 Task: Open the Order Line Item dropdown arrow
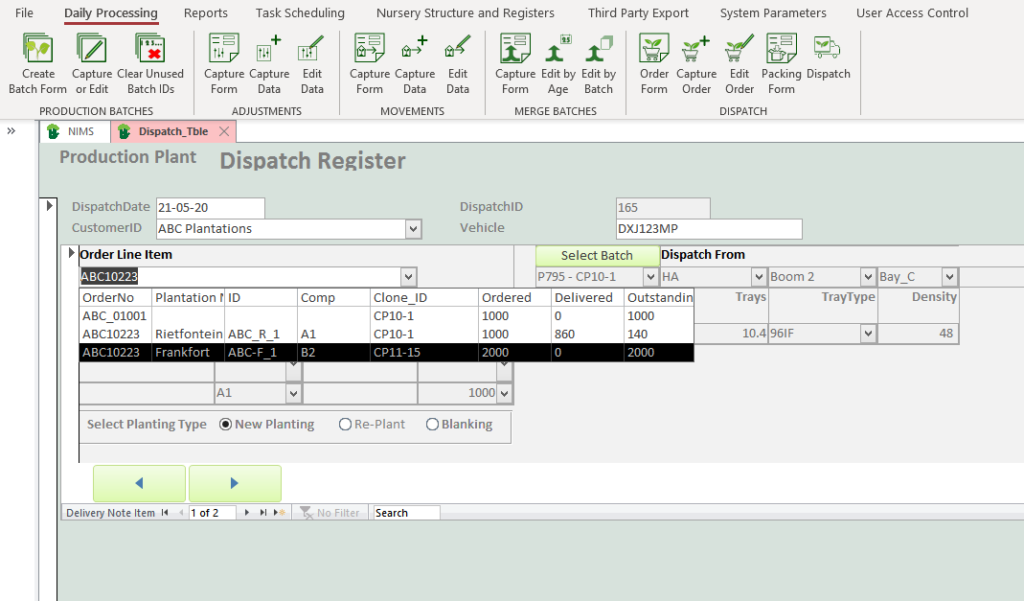[407, 277]
